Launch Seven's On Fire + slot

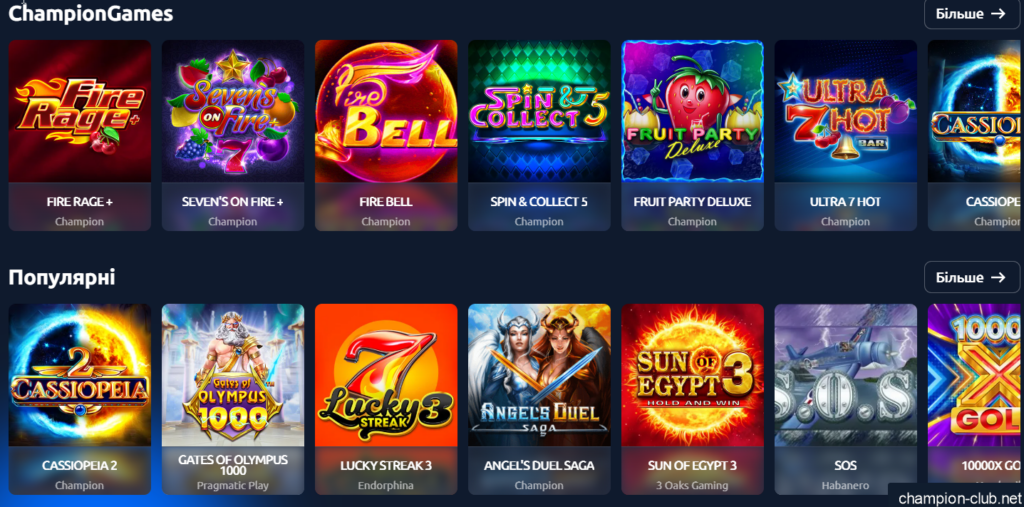232,111
